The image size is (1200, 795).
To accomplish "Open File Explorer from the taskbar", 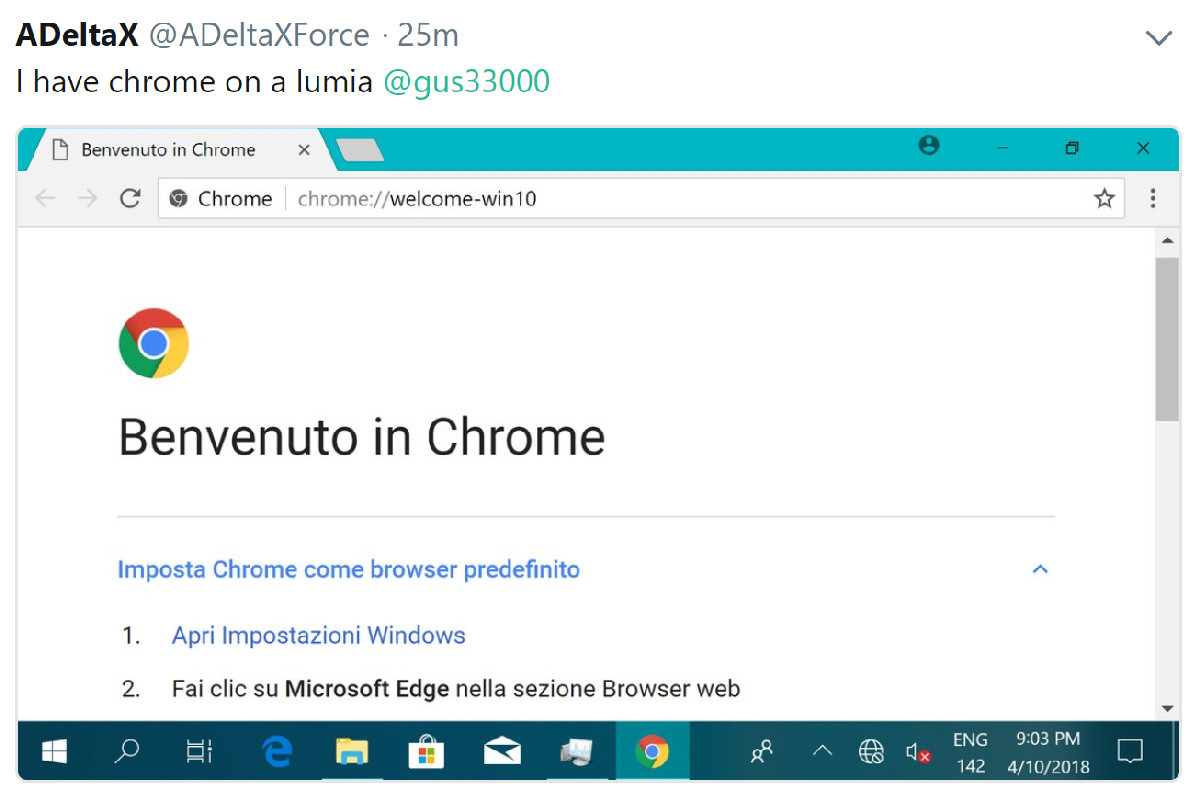I will pyautogui.click(x=351, y=751).
